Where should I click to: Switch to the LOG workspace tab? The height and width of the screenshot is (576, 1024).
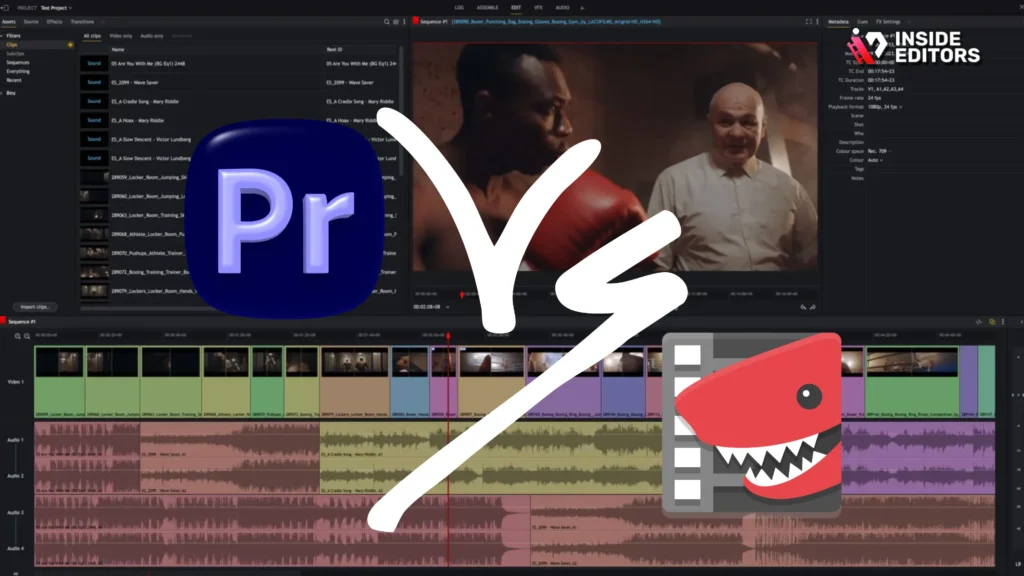459,8
